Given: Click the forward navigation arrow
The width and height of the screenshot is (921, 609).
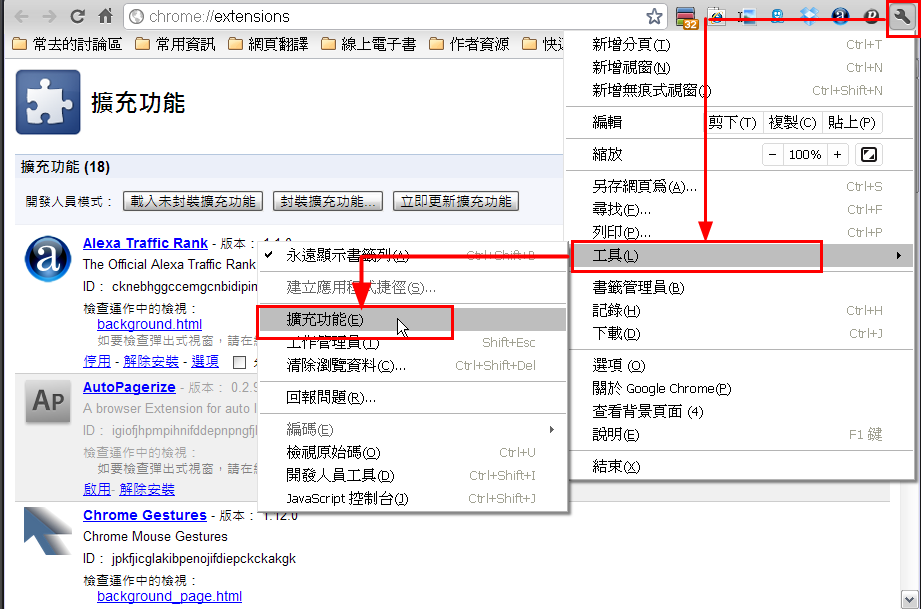Looking at the screenshot, I should [x=49, y=16].
